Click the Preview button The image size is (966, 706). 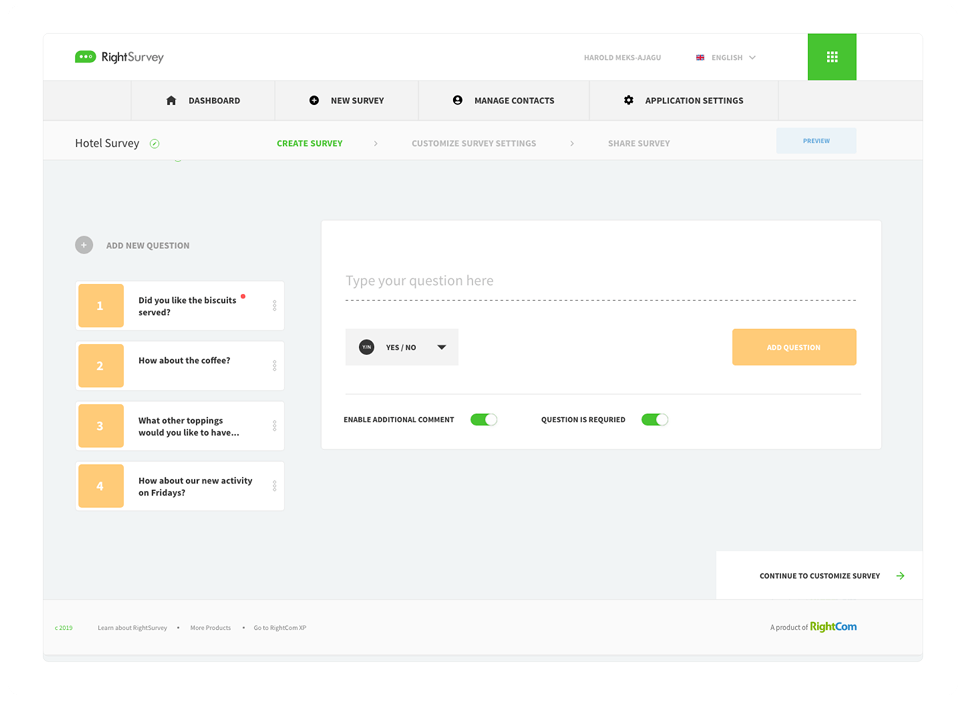coord(815,141)
